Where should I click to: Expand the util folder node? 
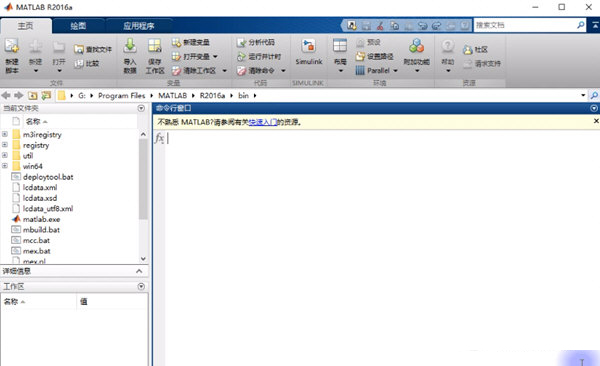(x=5, y=155)
